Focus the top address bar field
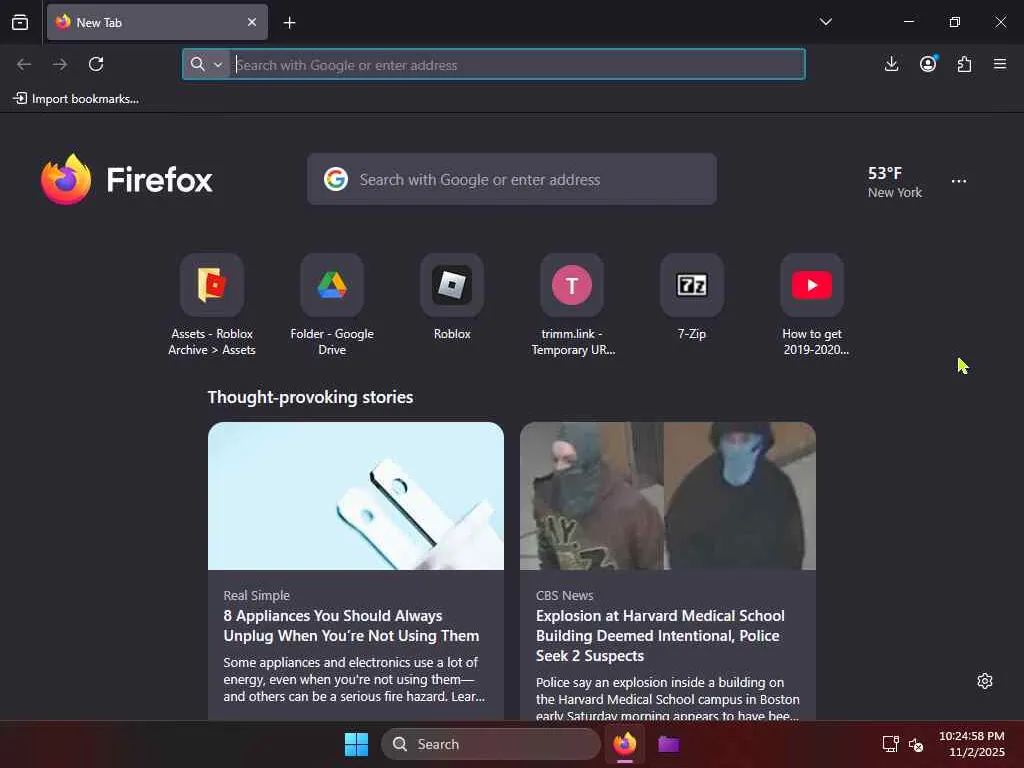 494,64
